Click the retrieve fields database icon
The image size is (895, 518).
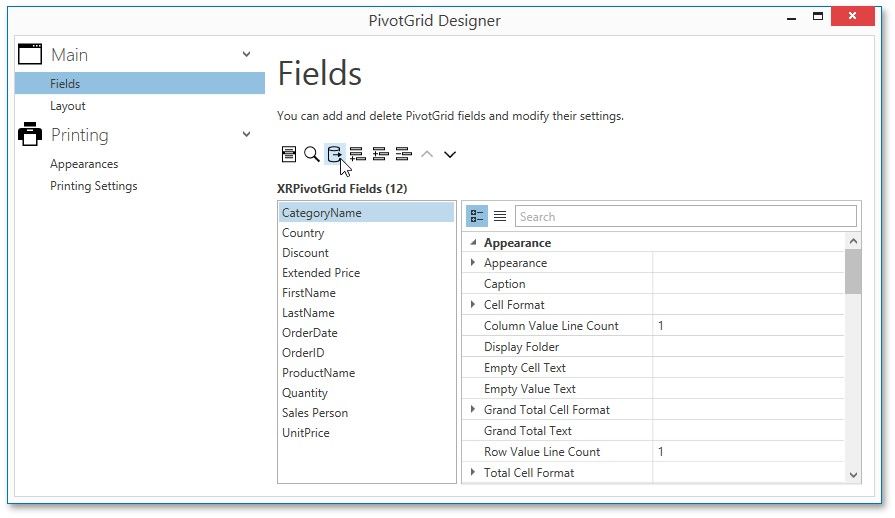334,154
